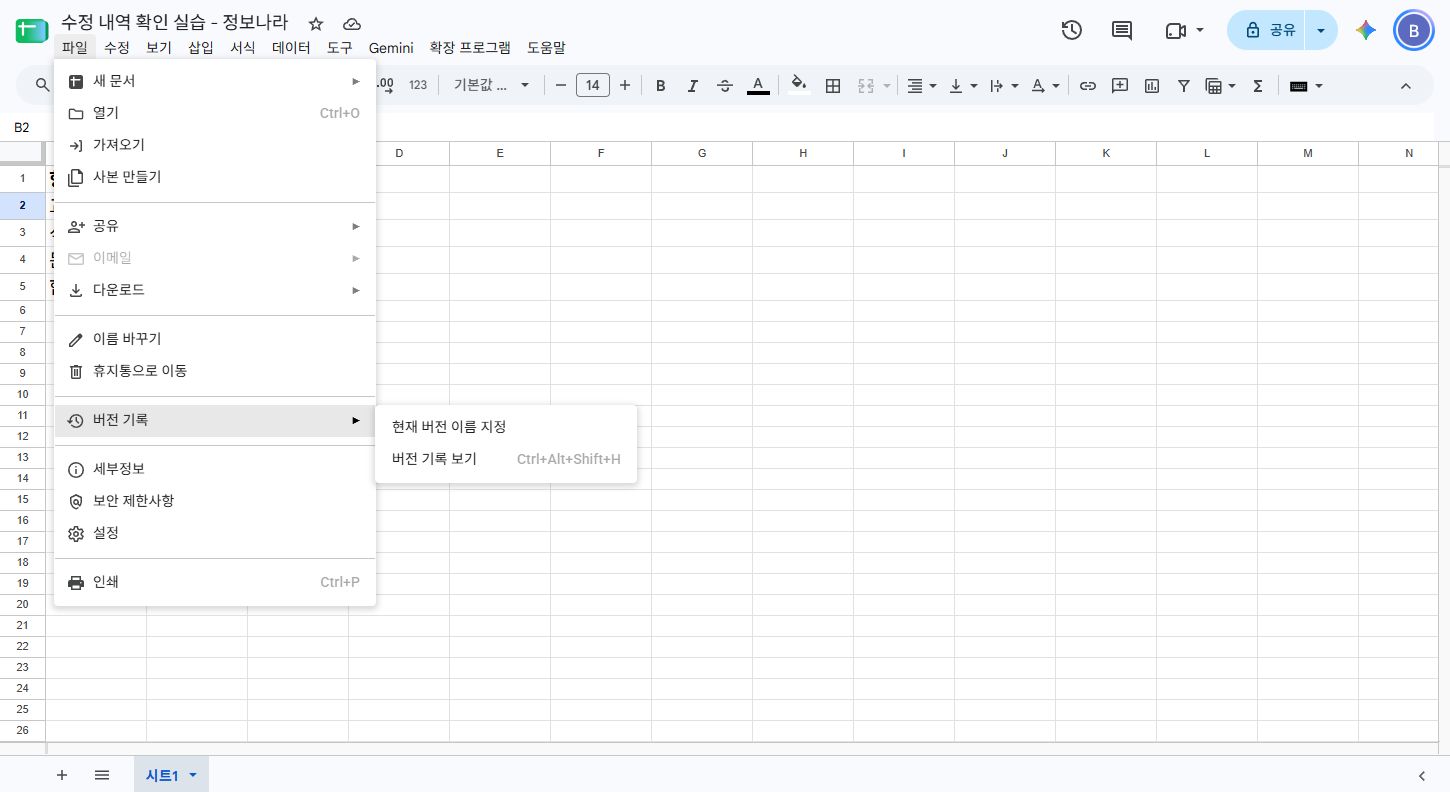Open the all sheets list icon
This screenshot has height=792, width=1450.
[102, 775]
